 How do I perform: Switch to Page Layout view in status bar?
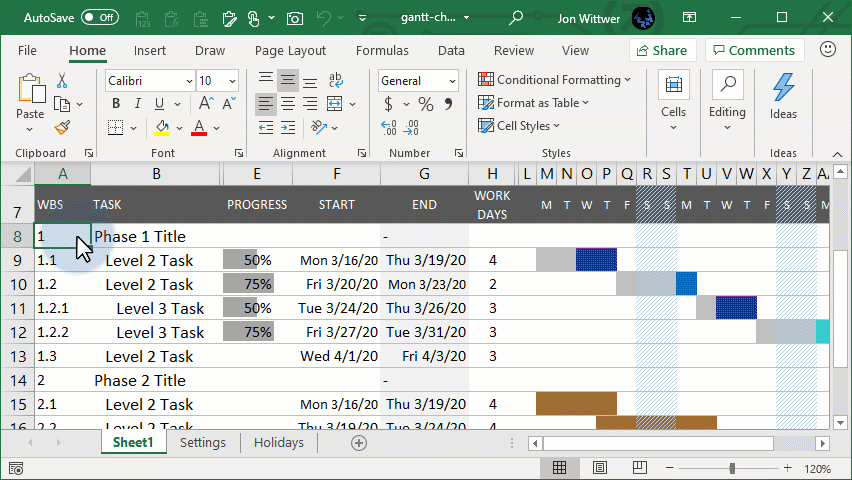tap(600, 468)
